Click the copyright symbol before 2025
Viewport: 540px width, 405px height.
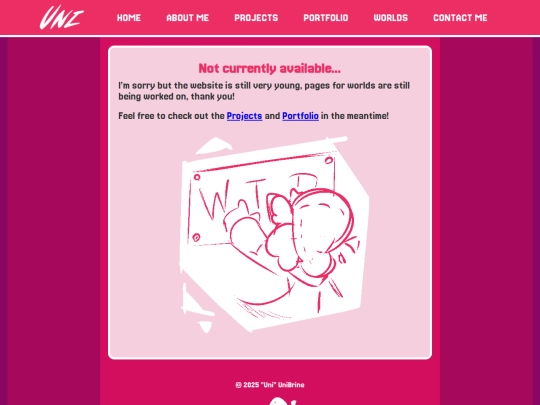[238, 385]
